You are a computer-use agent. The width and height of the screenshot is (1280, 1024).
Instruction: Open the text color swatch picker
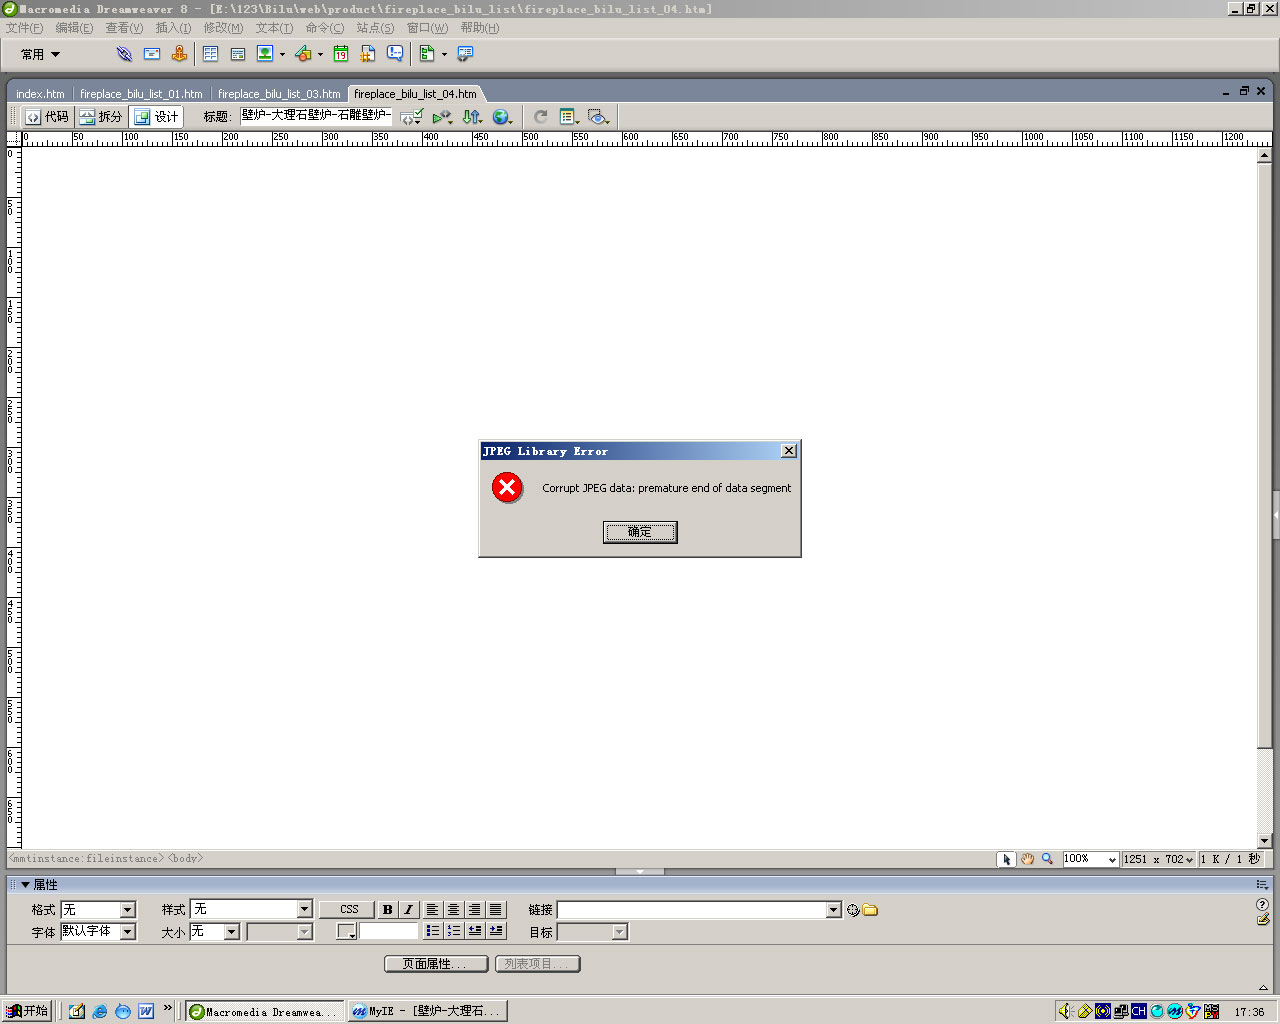tap(346, 931)
